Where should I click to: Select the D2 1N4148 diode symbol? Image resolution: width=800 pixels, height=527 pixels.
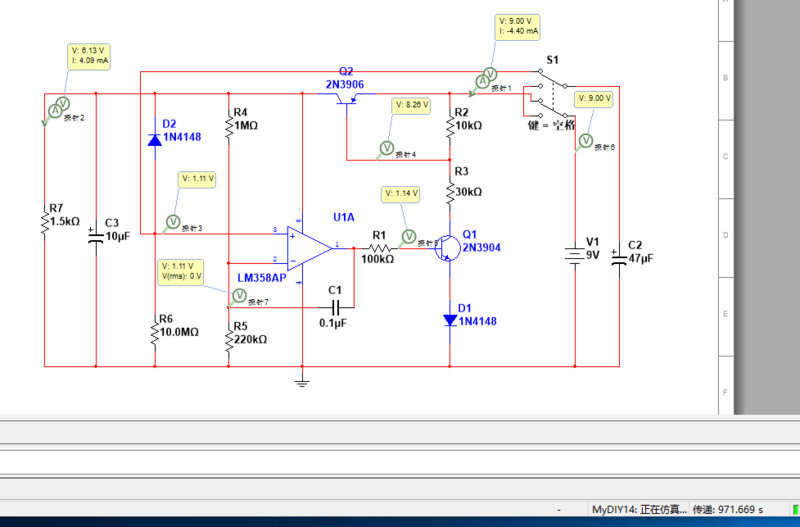(154, 140)
